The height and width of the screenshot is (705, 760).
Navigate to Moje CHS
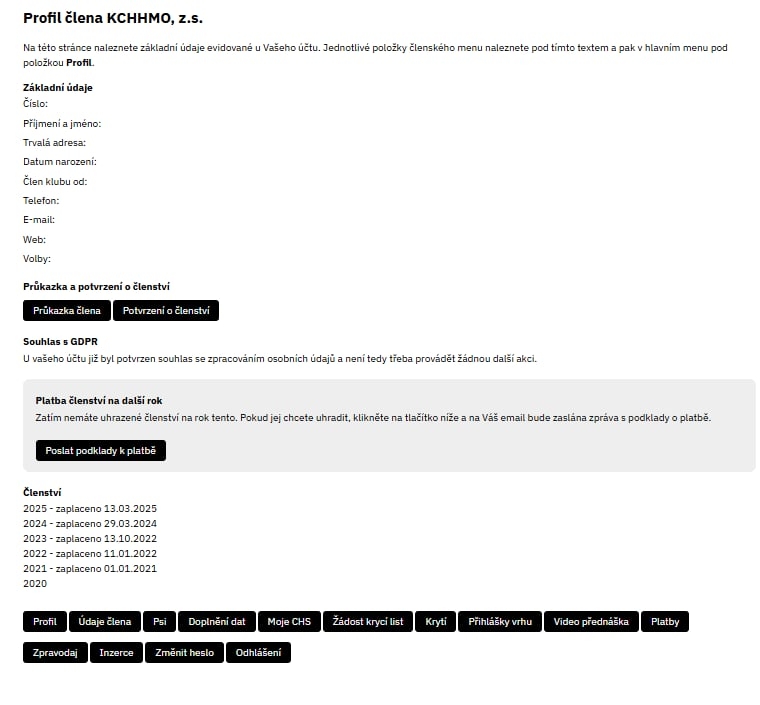pyautogui.click(x=289, y=622)
